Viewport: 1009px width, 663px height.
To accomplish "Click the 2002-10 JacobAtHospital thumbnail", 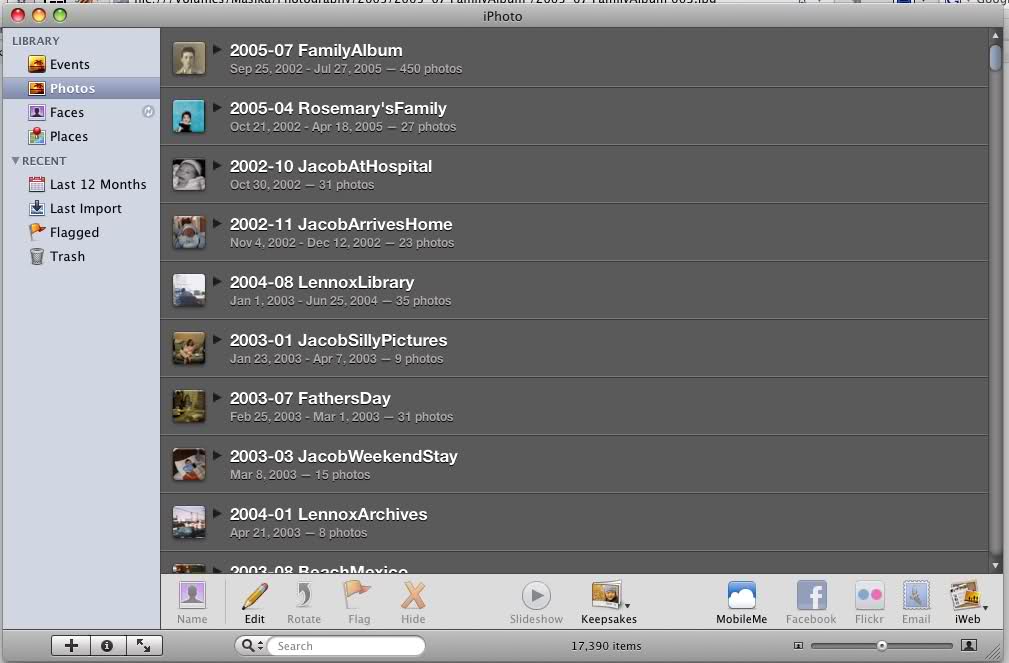I will point(189,174).
